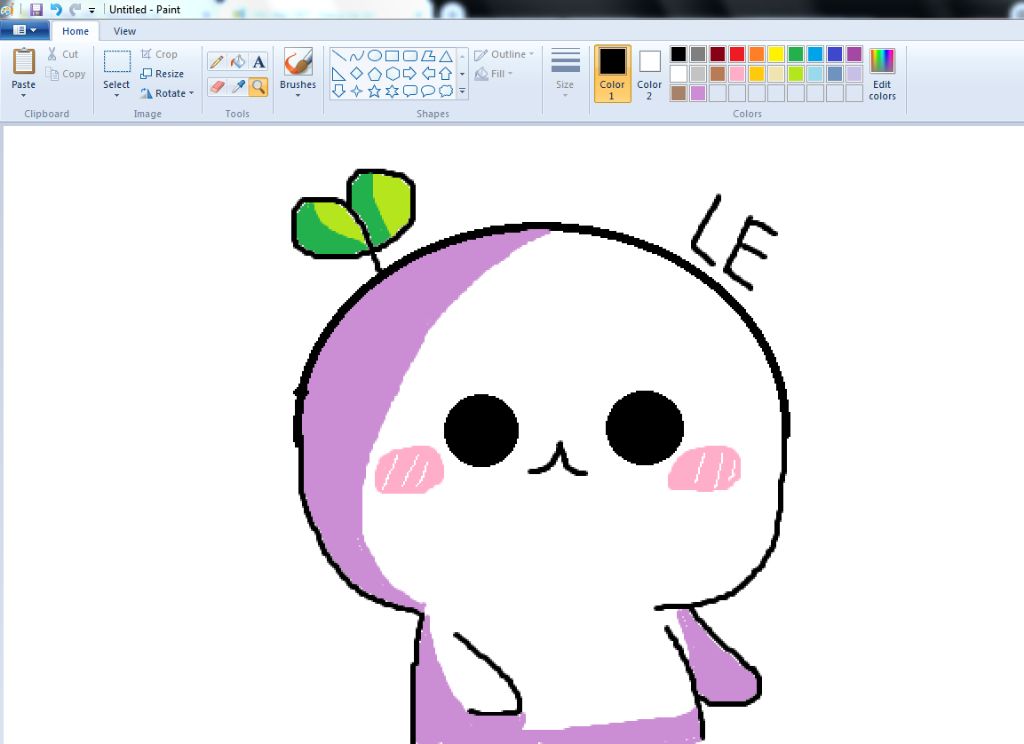
Task: Open Edit colors dialog
Action: 882,74
